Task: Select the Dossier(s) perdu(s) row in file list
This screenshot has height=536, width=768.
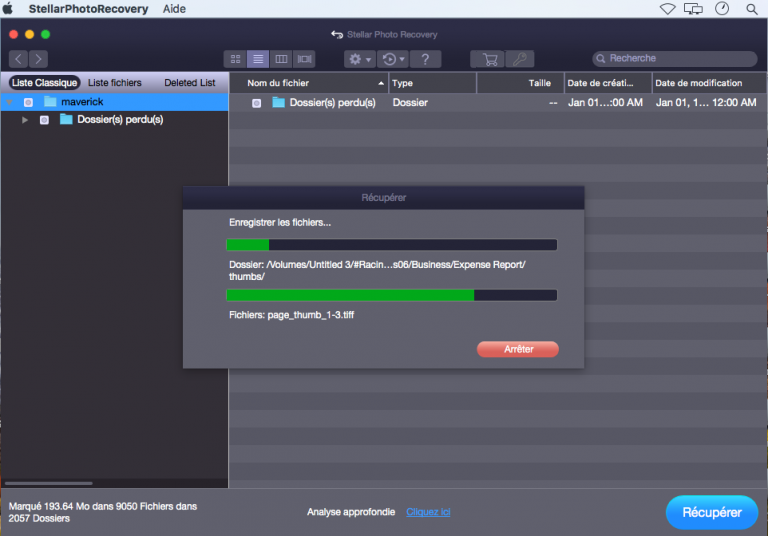Action: (x=498, y=103)
